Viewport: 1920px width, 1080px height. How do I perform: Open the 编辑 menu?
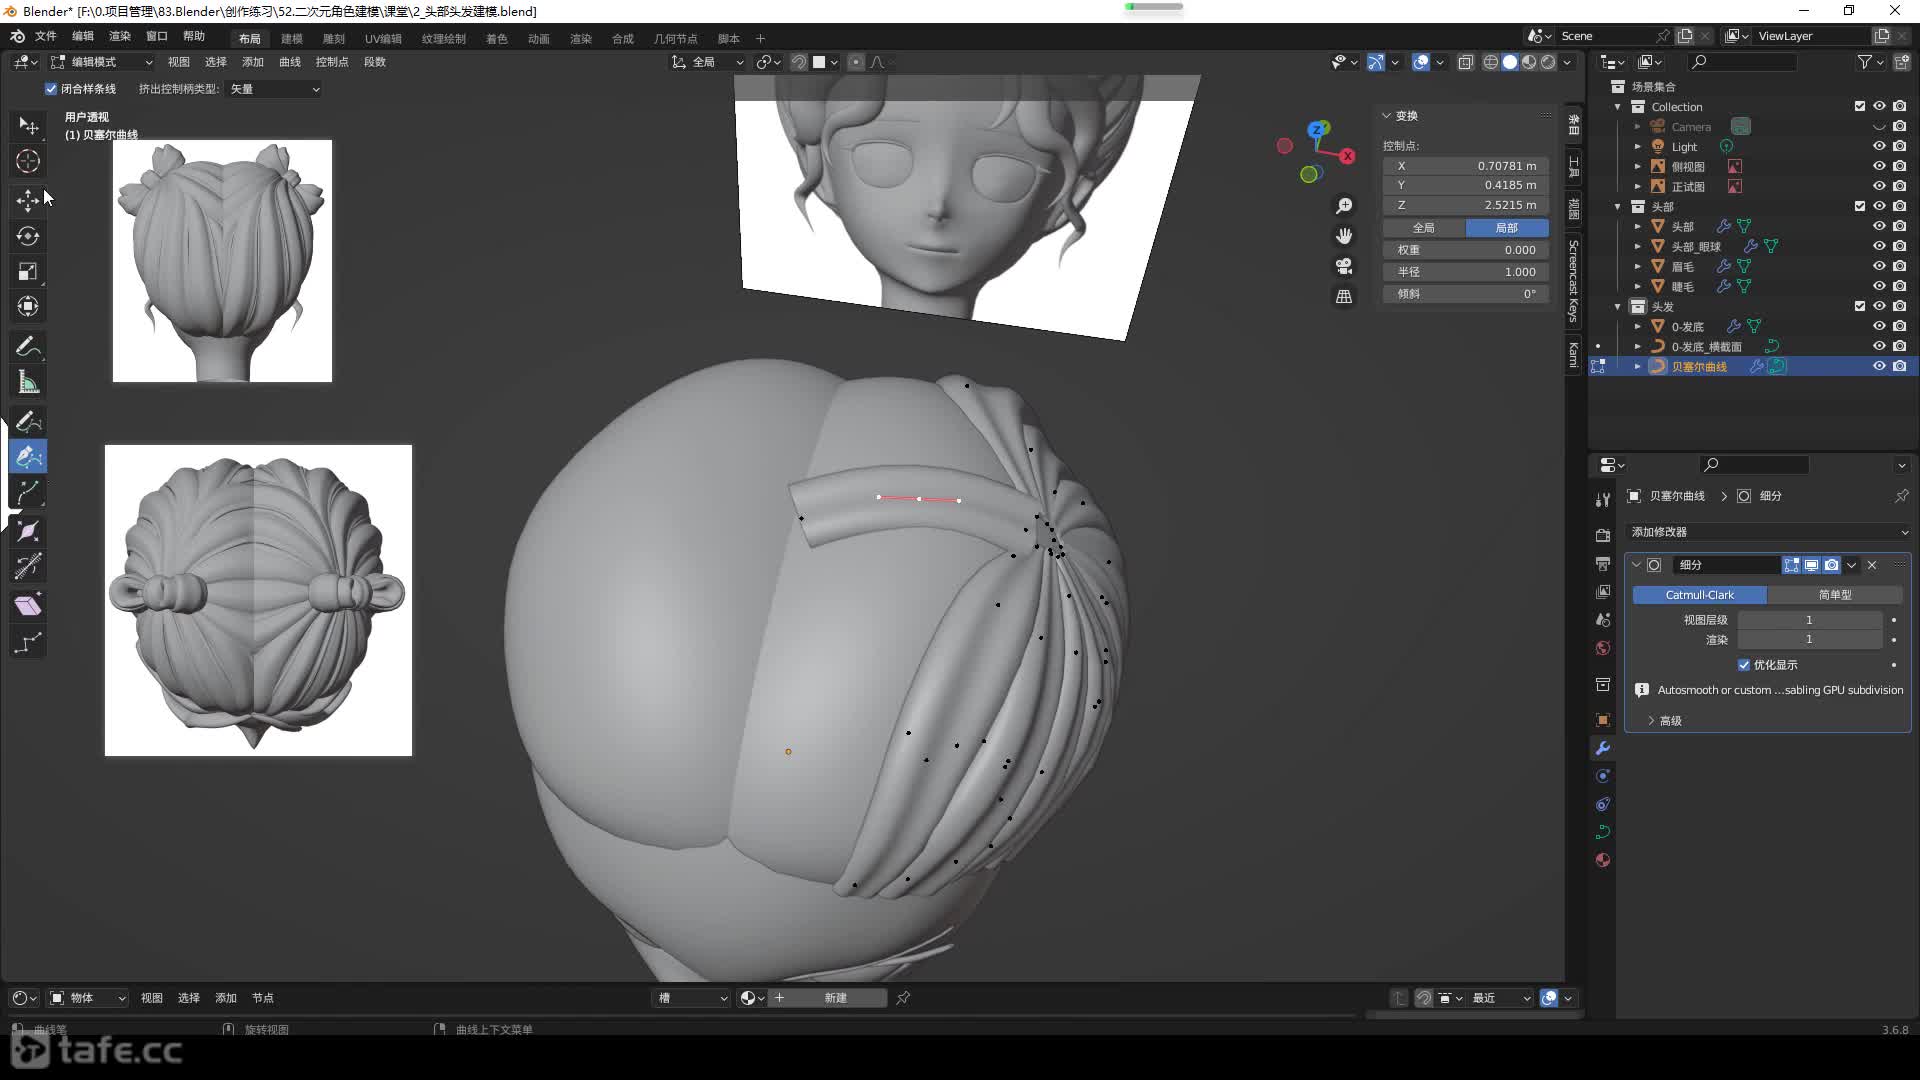pyautogui.click(x=83, y=36)
